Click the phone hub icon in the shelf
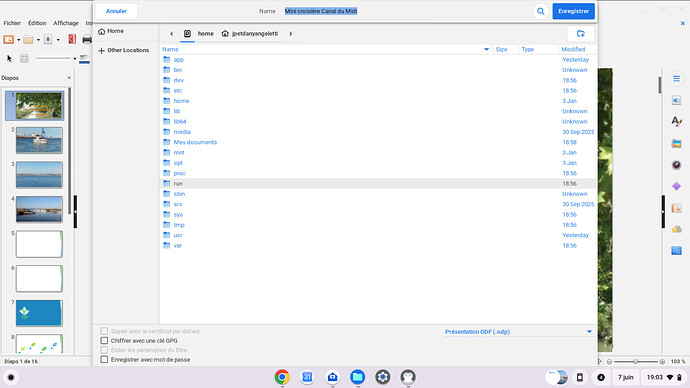Viewport: 690px width, 388px height. coord(580,377)
